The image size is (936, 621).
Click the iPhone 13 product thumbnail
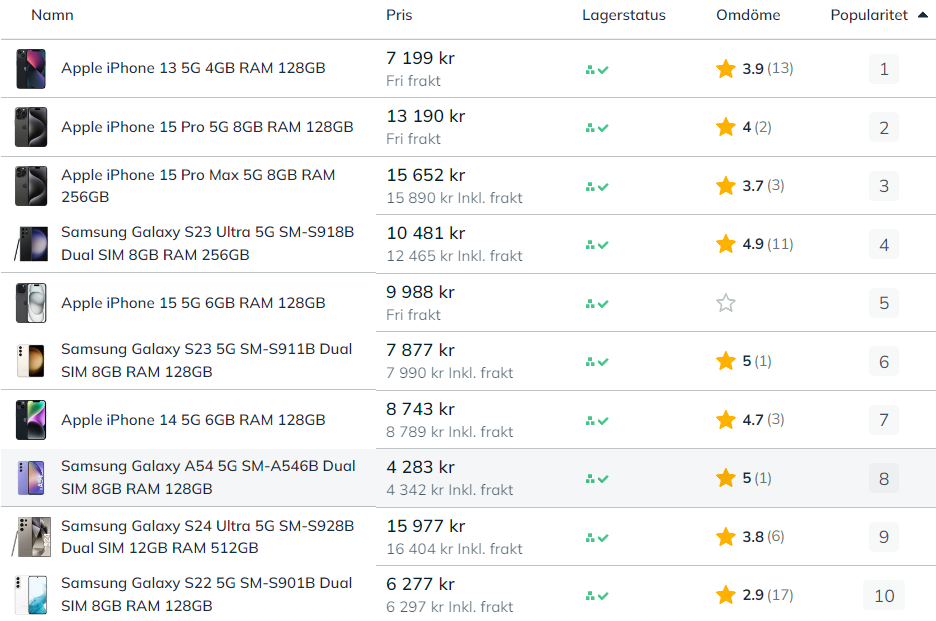[x=30, y=69]
